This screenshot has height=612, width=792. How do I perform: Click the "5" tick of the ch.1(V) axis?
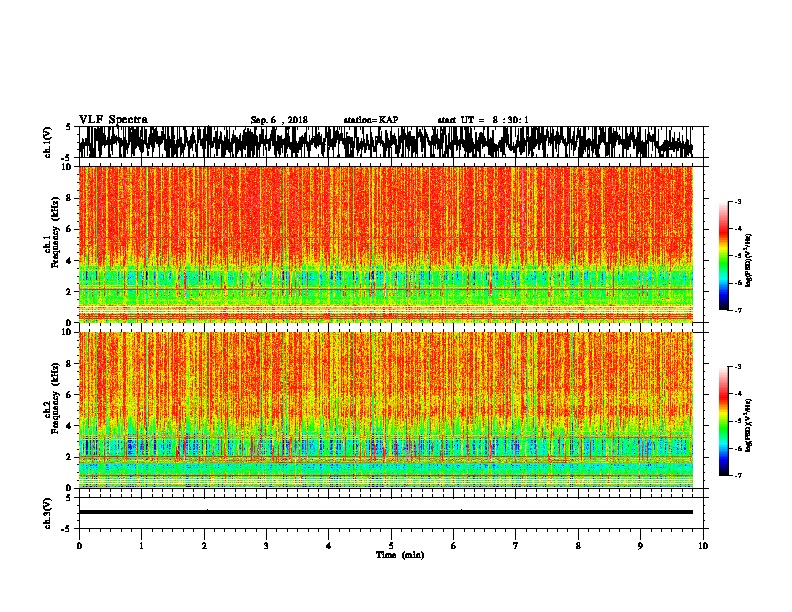70,127
